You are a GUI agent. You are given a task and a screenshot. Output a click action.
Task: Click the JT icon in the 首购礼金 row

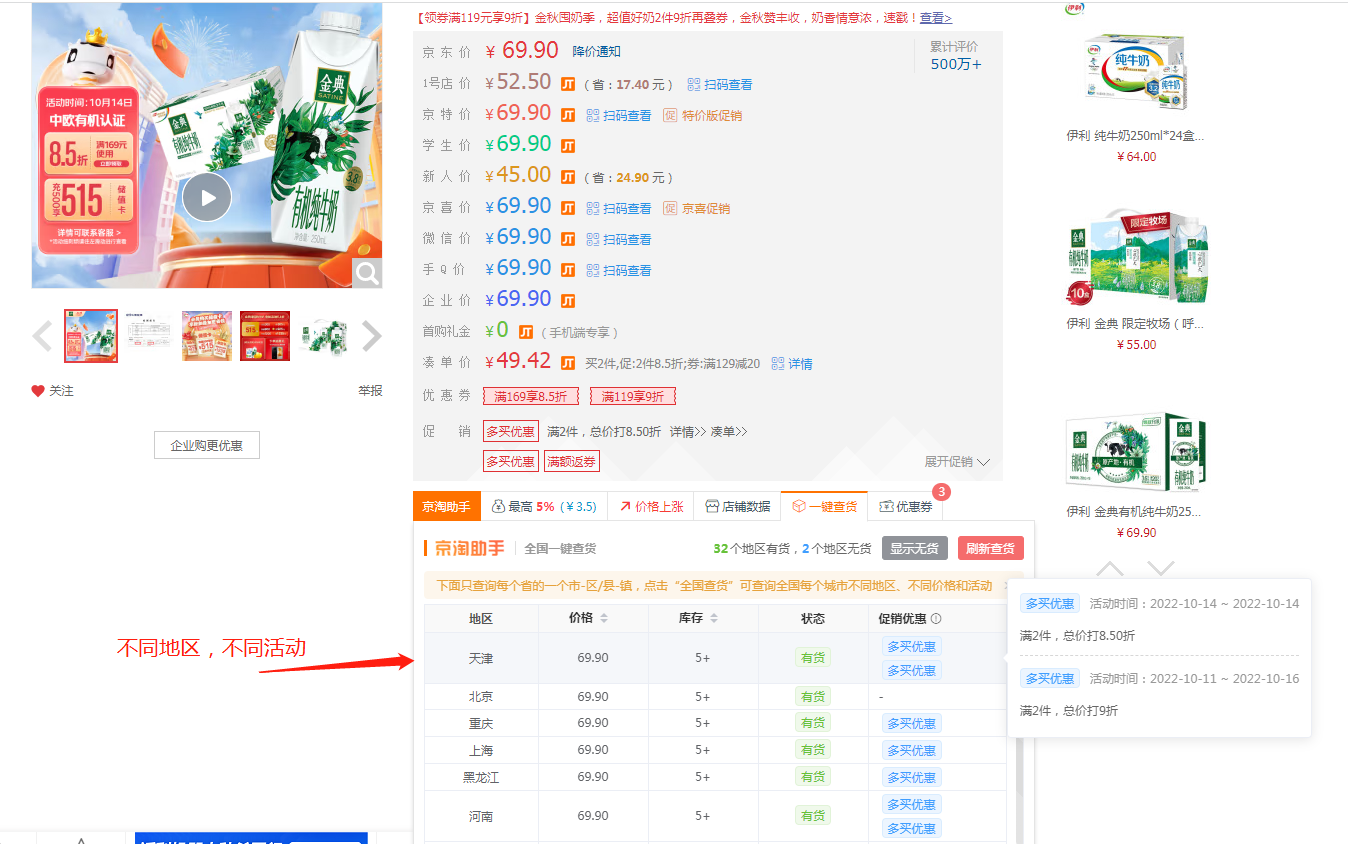pyautogui.click(x=526, y=332)
